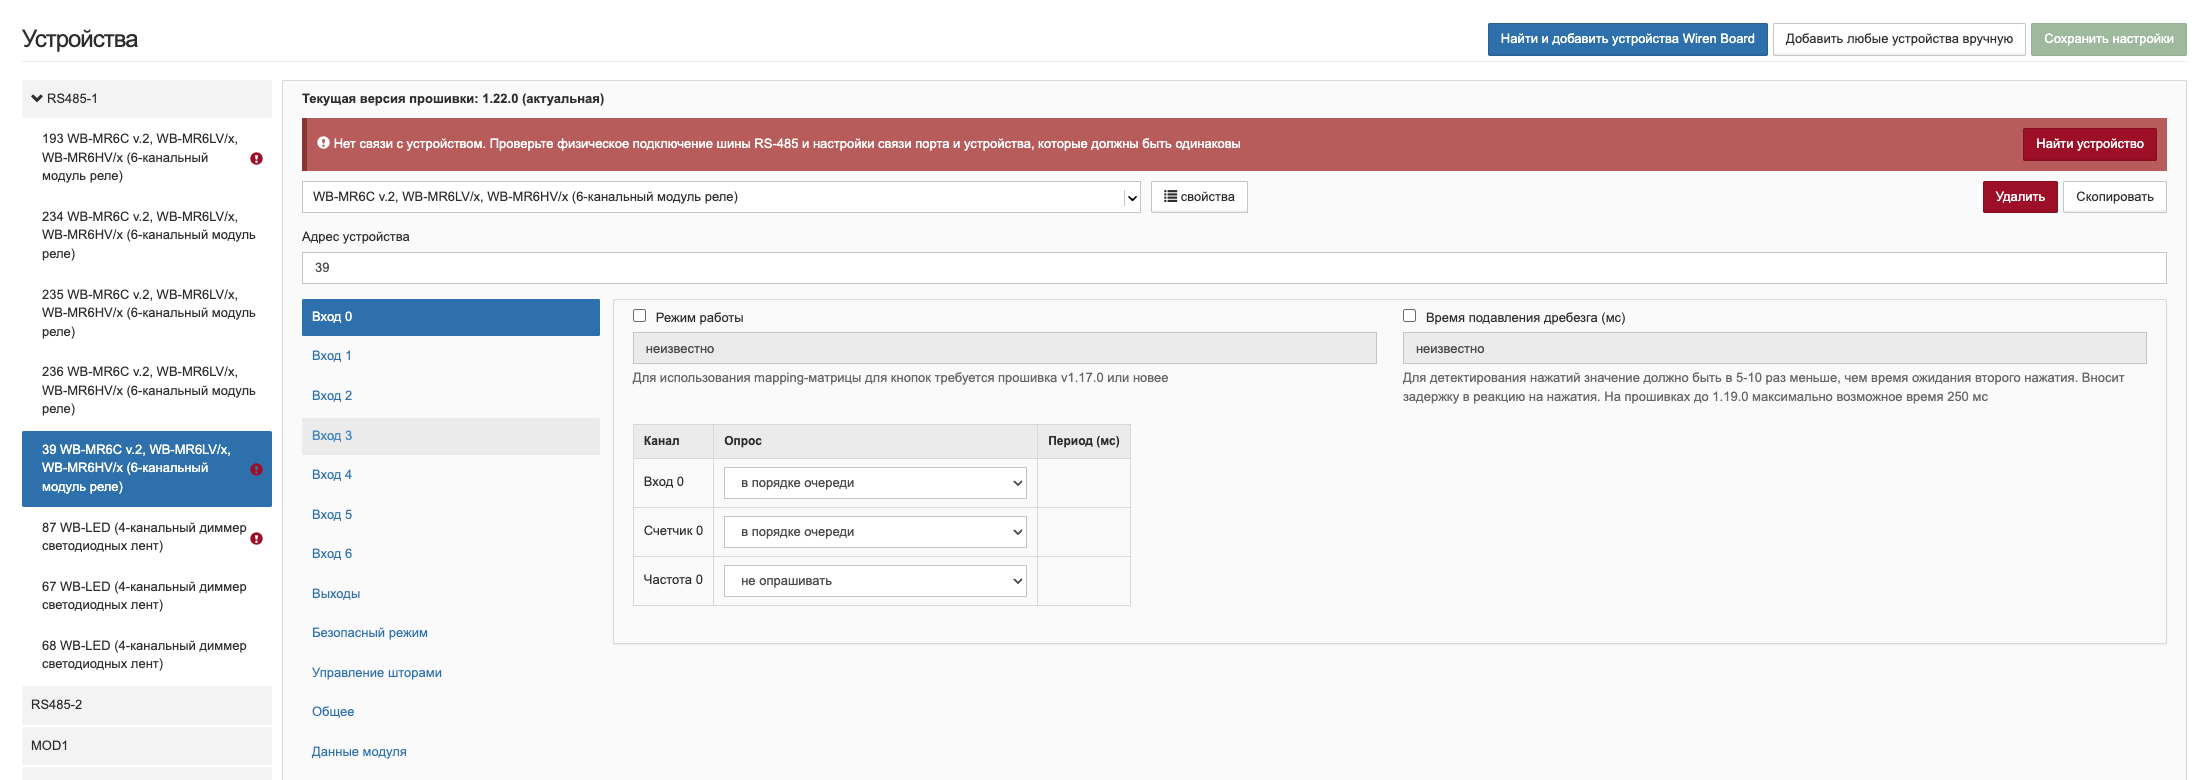Click the Адрес устройства input field
The height and width of the screenshot is (780, 2200).
1233,268
